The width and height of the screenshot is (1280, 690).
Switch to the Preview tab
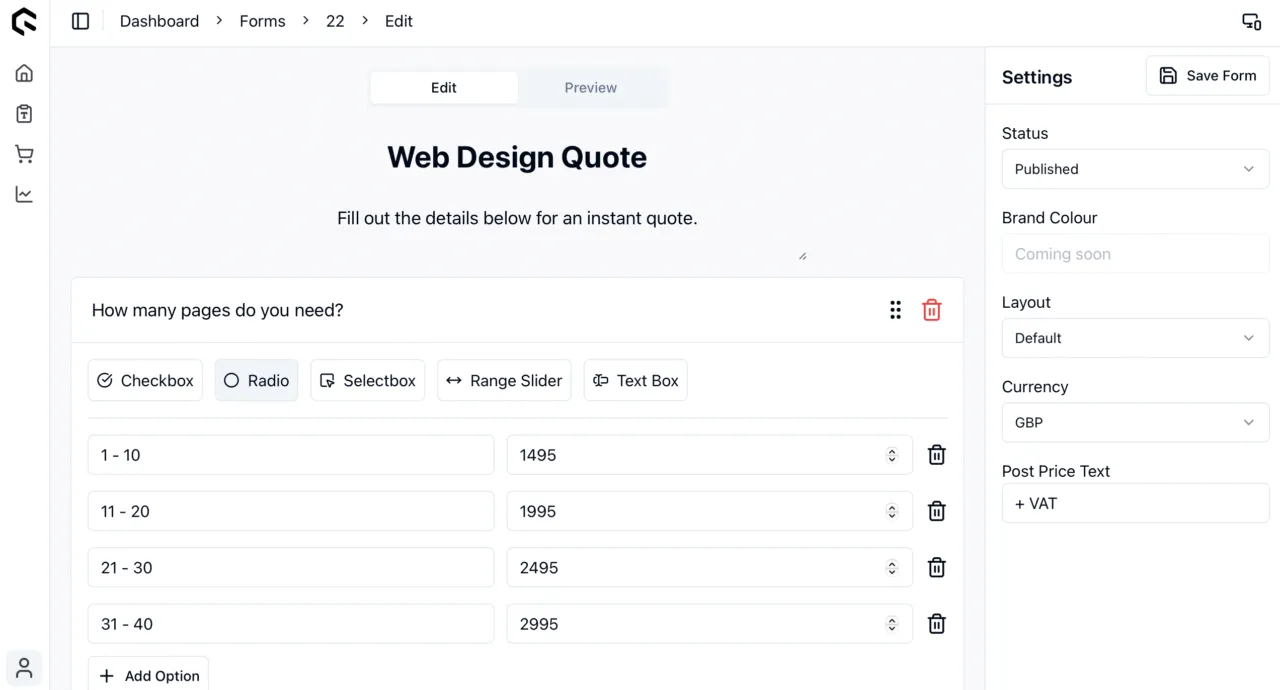(590, 87)
